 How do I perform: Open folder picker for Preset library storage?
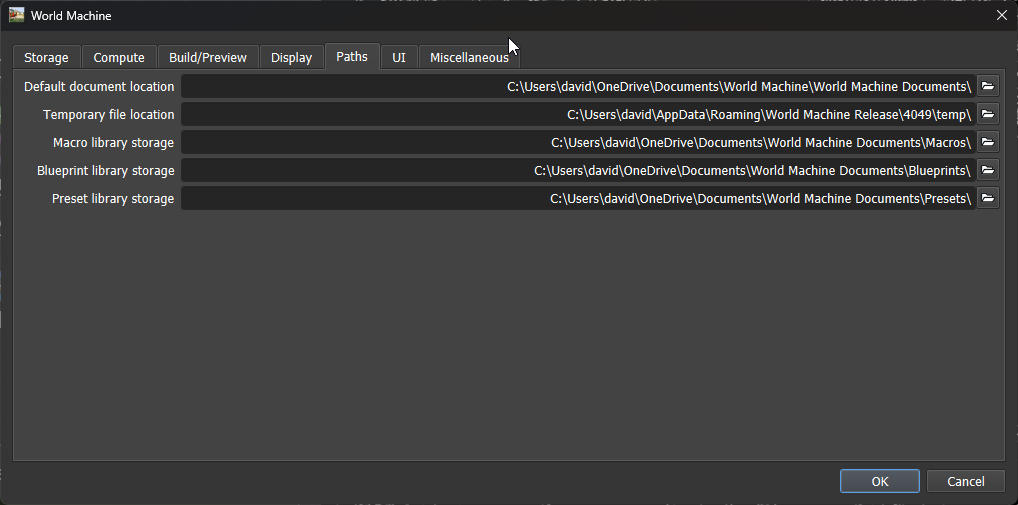(988, 198)
